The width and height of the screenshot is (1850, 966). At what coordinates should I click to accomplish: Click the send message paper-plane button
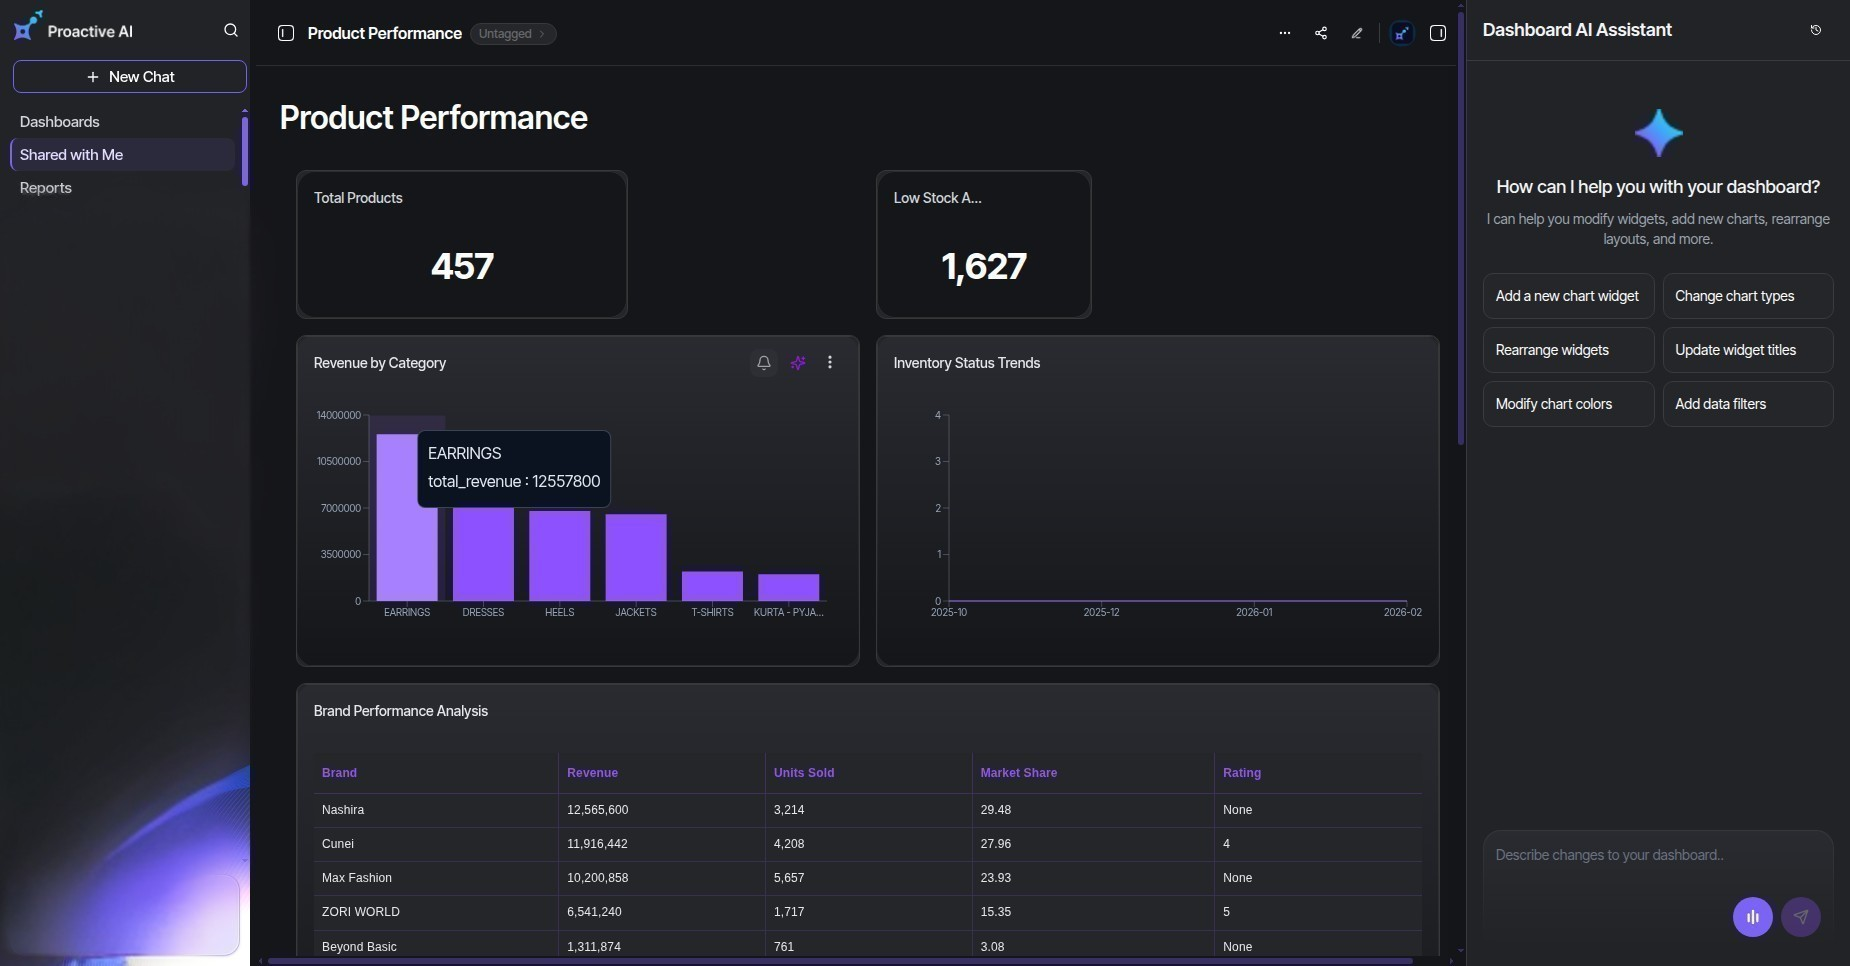[1801, 917]
